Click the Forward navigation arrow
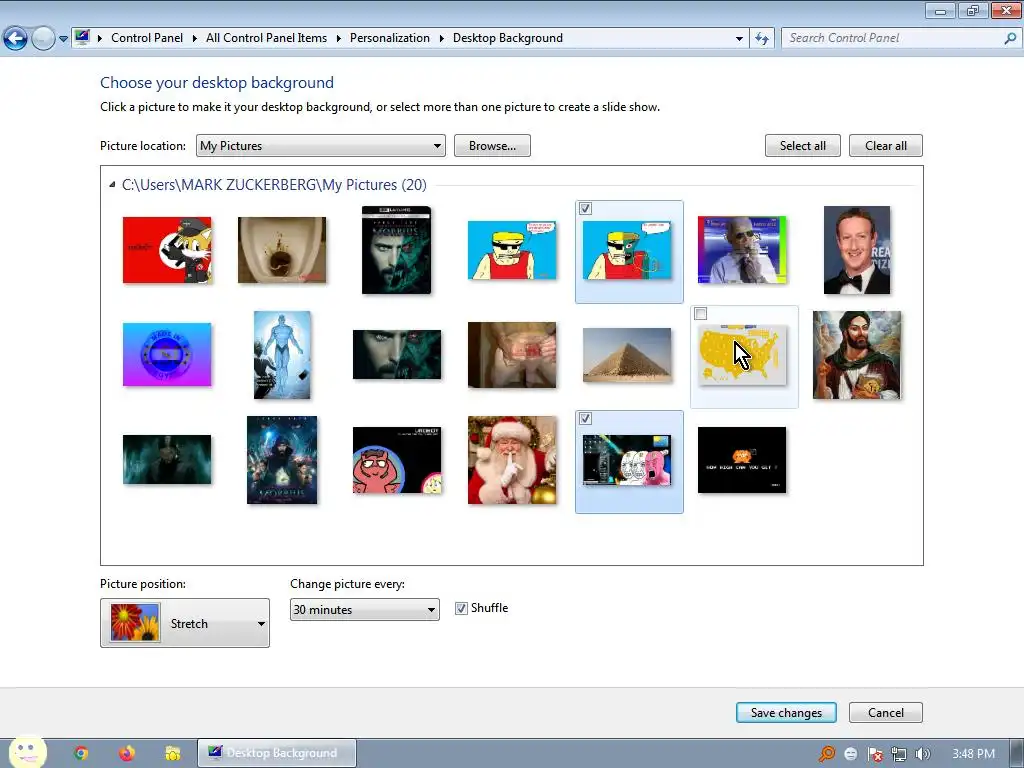 43,39
